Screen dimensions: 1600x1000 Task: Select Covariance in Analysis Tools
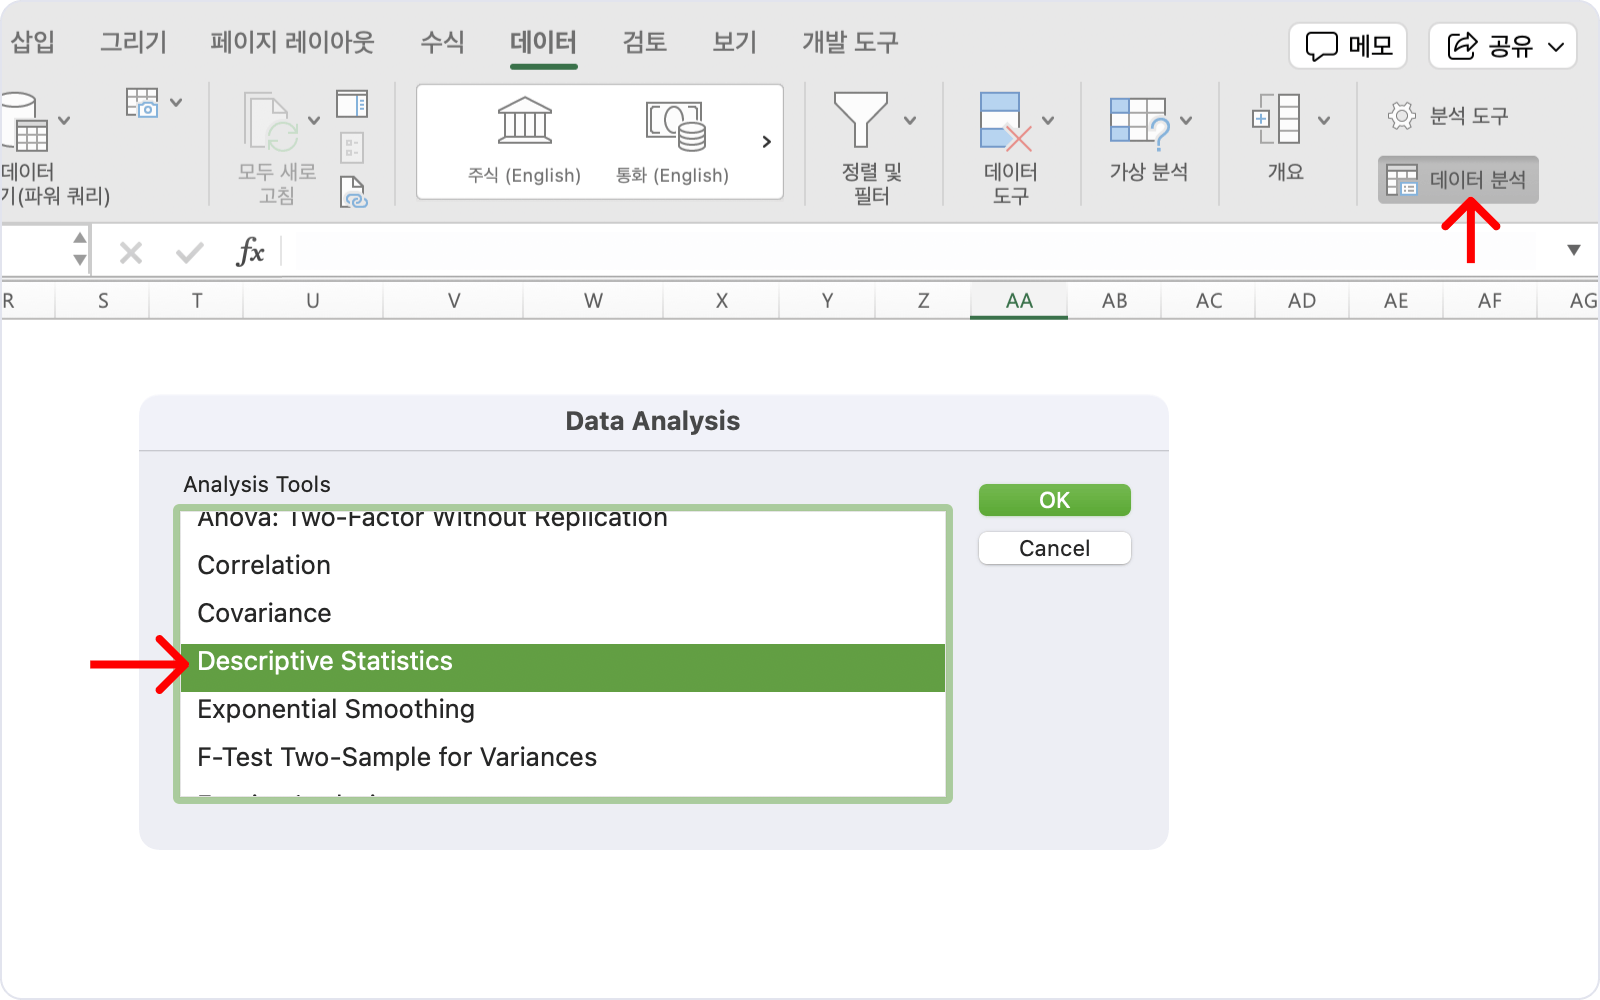pos(563,613)
